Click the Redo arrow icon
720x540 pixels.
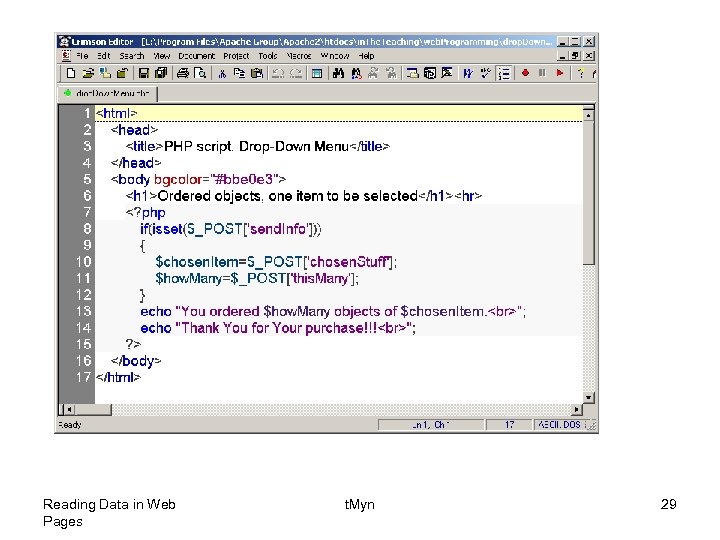point(296,73)
